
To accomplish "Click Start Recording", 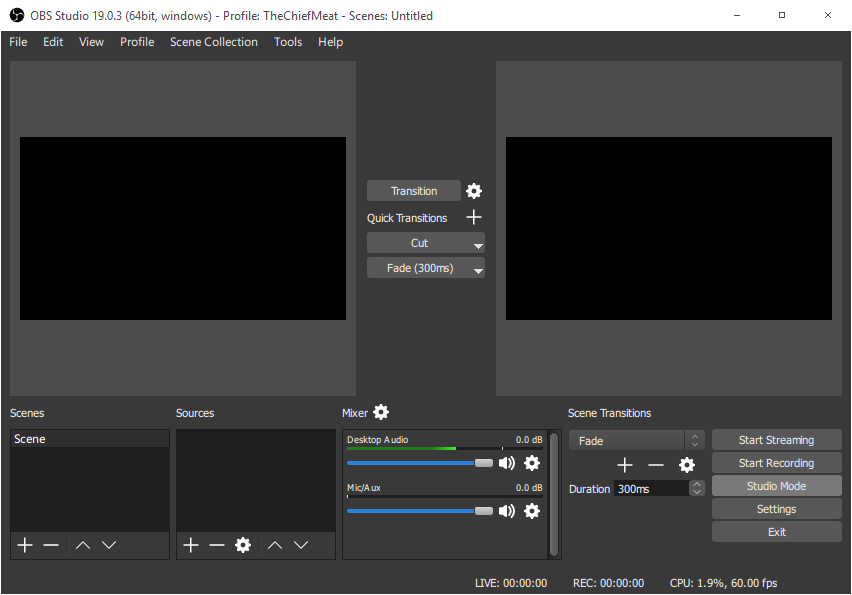I will tap(776, 463).
